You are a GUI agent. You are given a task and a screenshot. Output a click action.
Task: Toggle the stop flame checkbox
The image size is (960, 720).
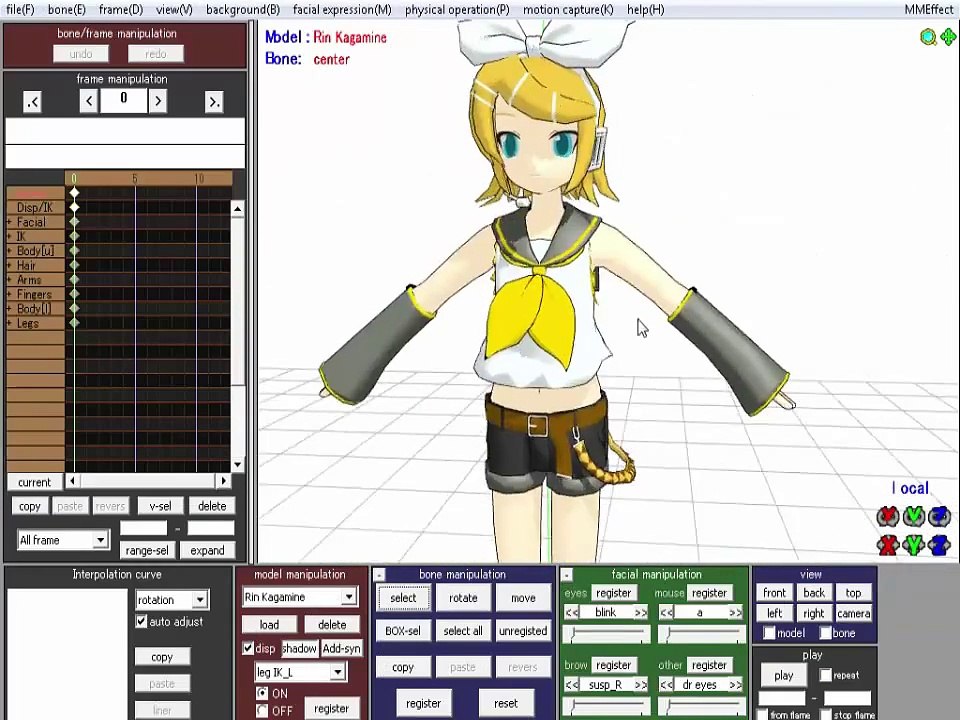point(826,714)
